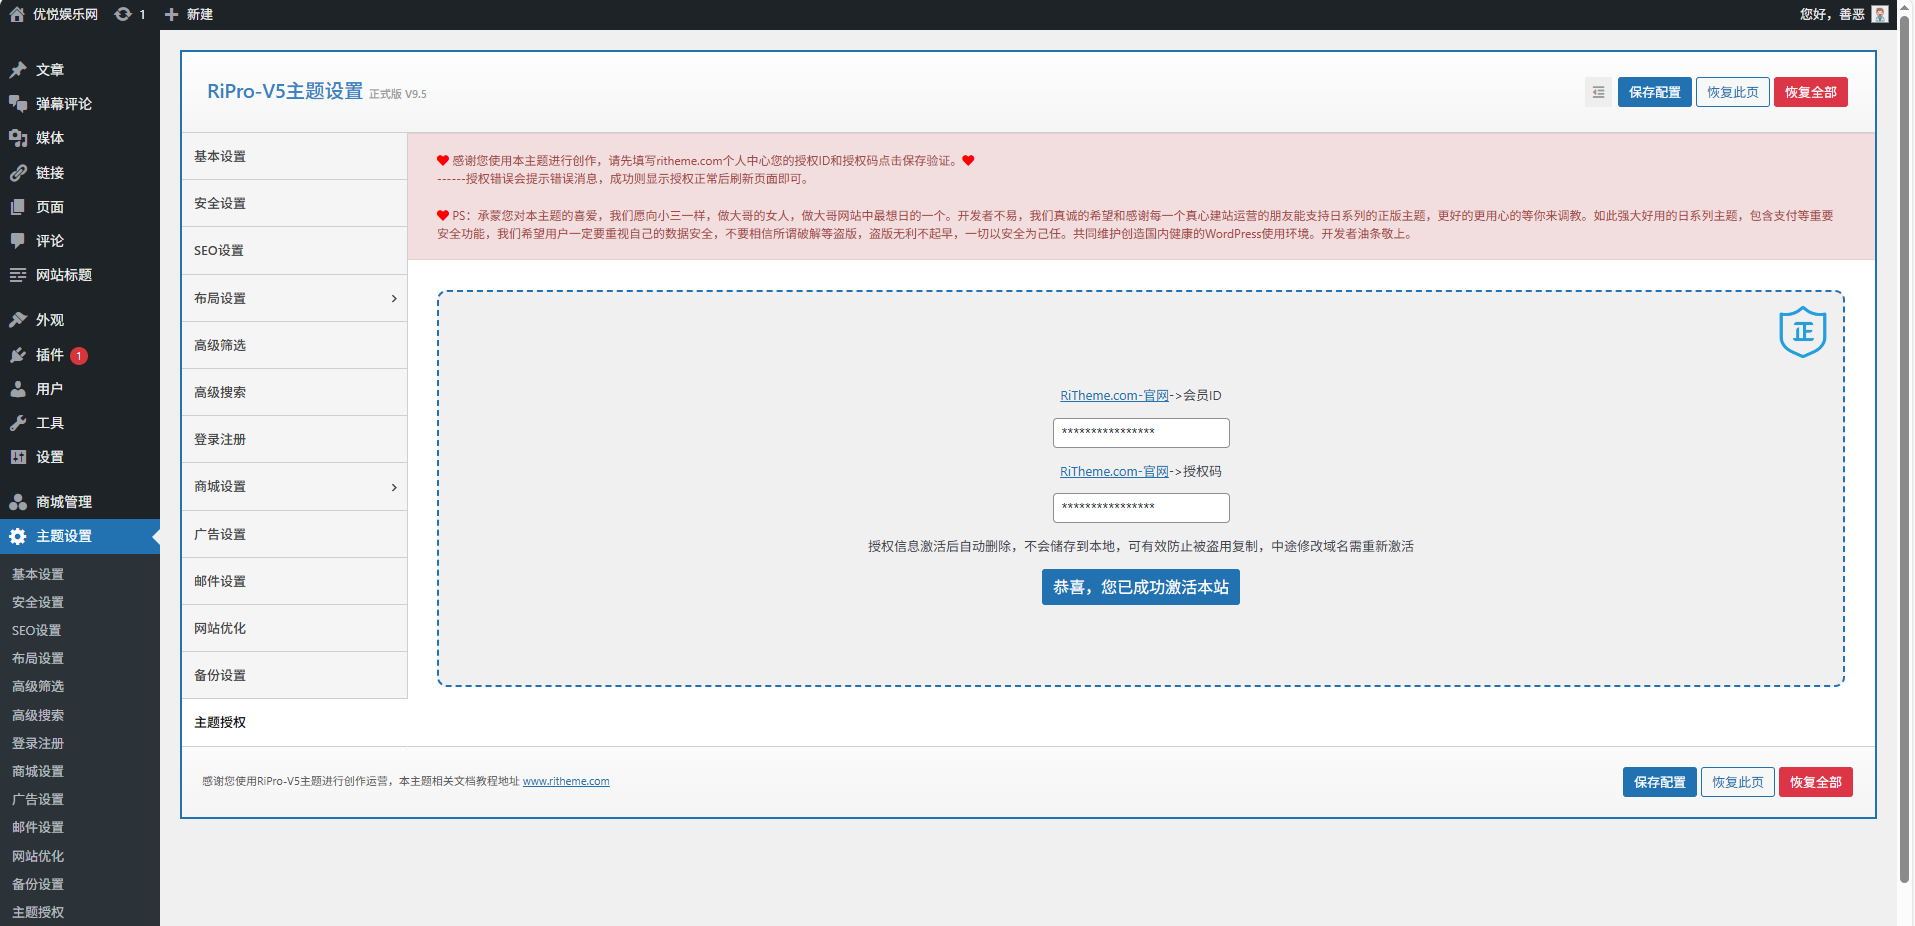Expand the 商城设置 section chevron
Viewport: 1915px width, 926px height.
click(x=394, y=487)
